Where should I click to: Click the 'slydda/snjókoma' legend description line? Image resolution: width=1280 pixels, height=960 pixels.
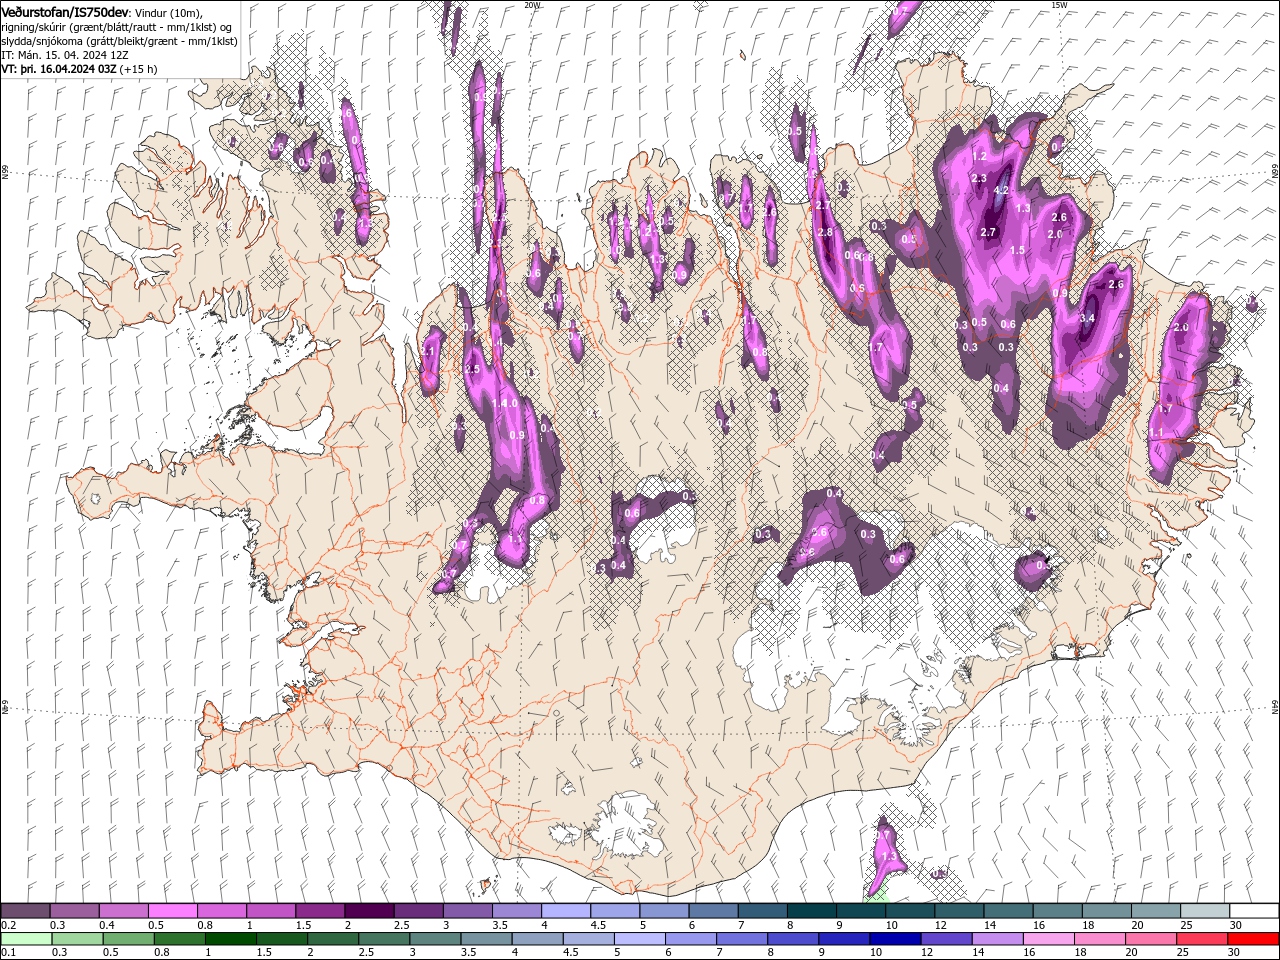pos(118,41)
